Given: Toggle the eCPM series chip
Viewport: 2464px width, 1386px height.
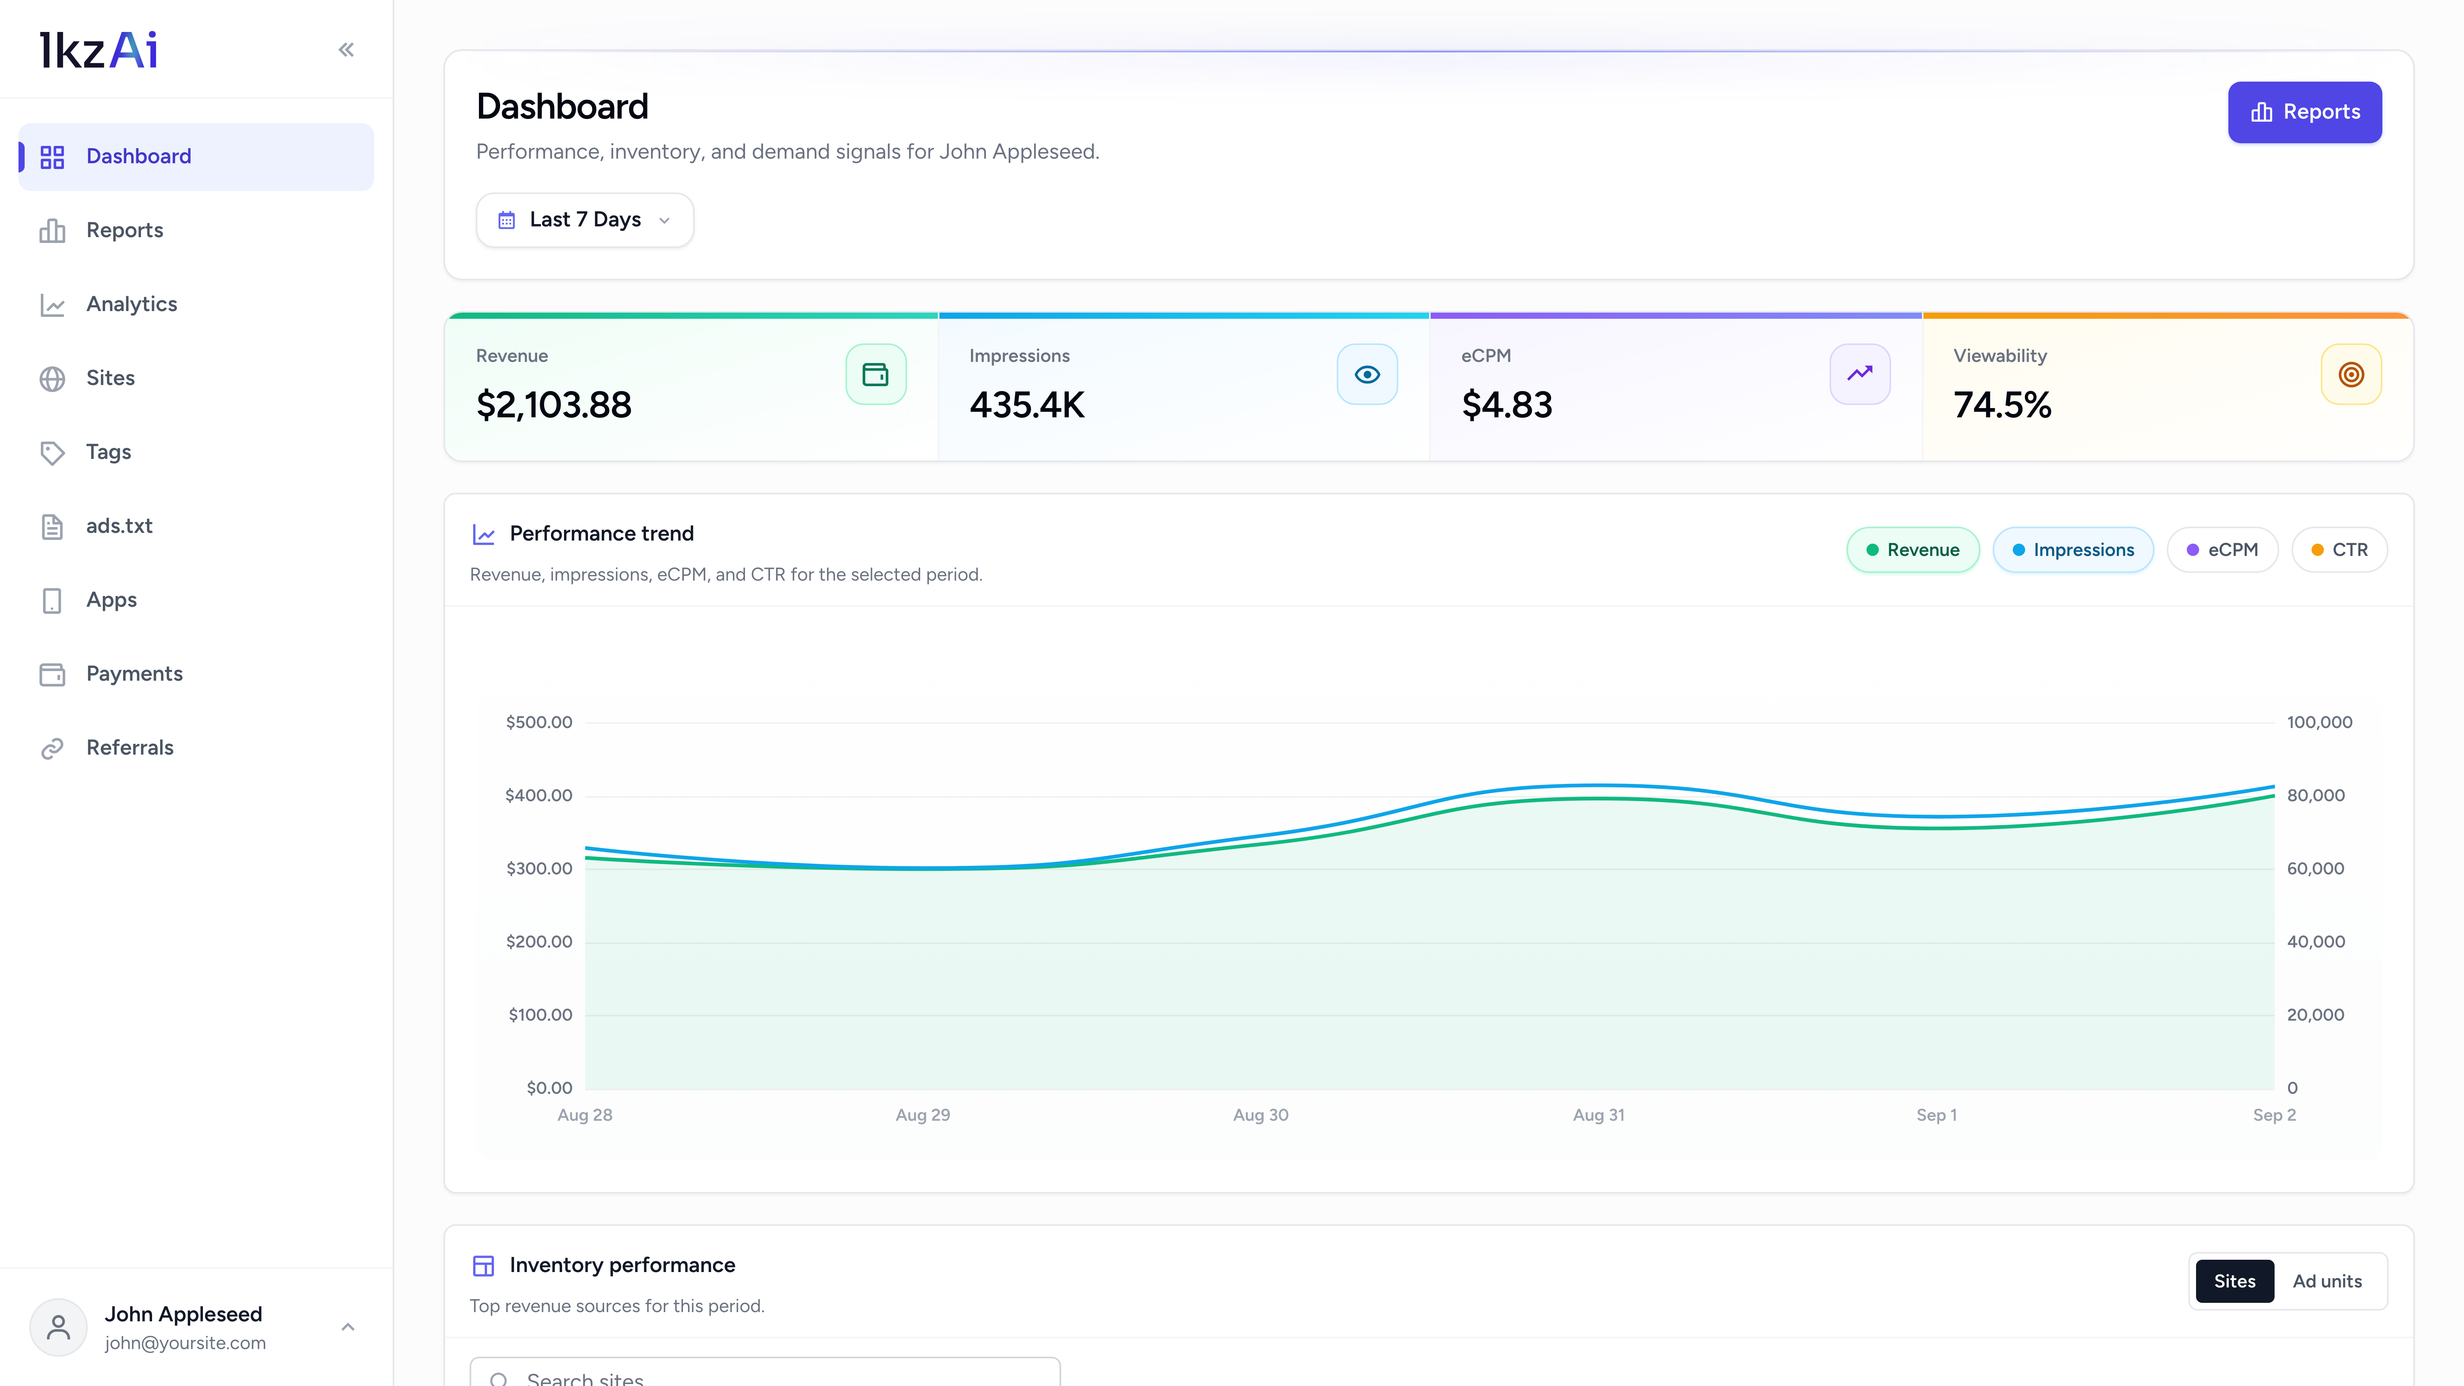Looking at the screenshot, I should click(2222, 550).
